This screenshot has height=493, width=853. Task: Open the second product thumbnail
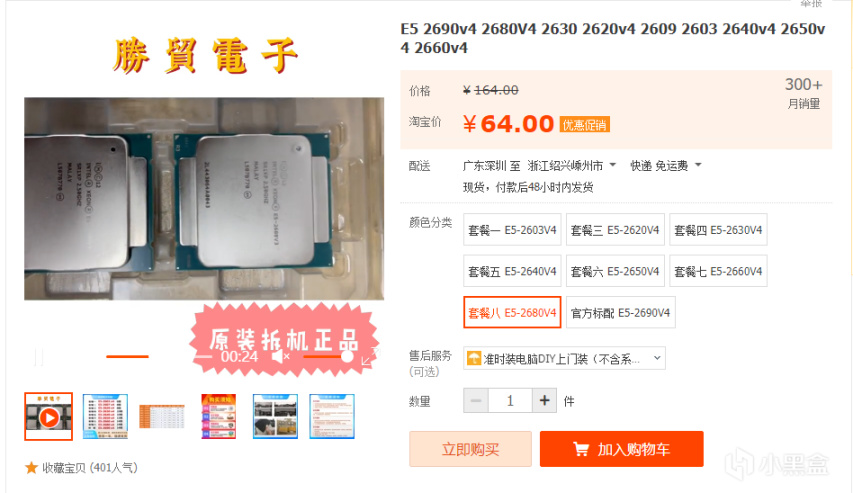[105, 416]
